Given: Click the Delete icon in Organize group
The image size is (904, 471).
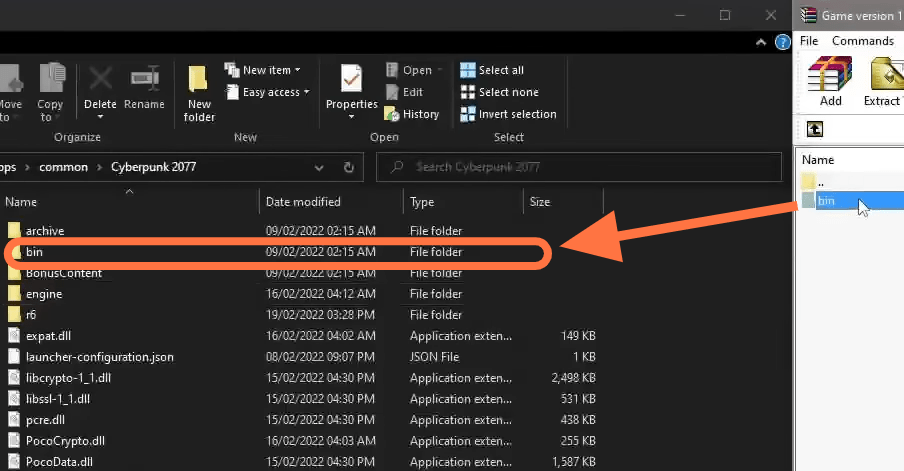Looking at the screenshot, I should [100, 79].
